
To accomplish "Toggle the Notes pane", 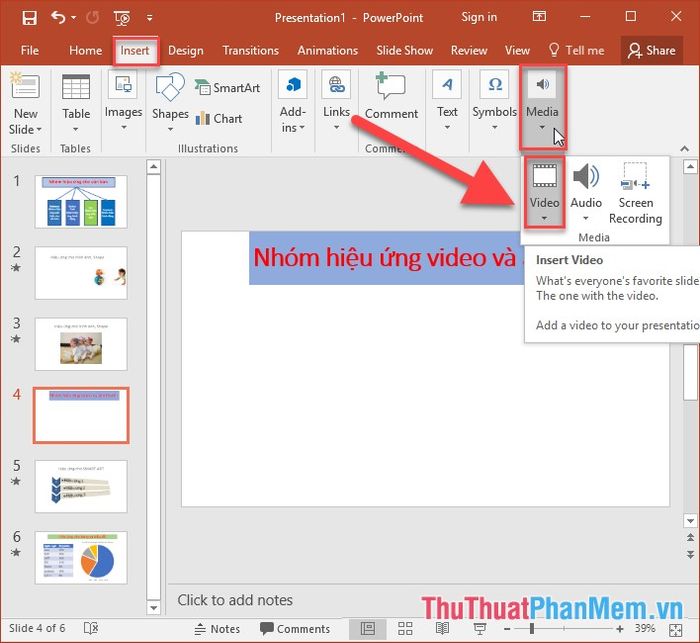I will [217, 629].
